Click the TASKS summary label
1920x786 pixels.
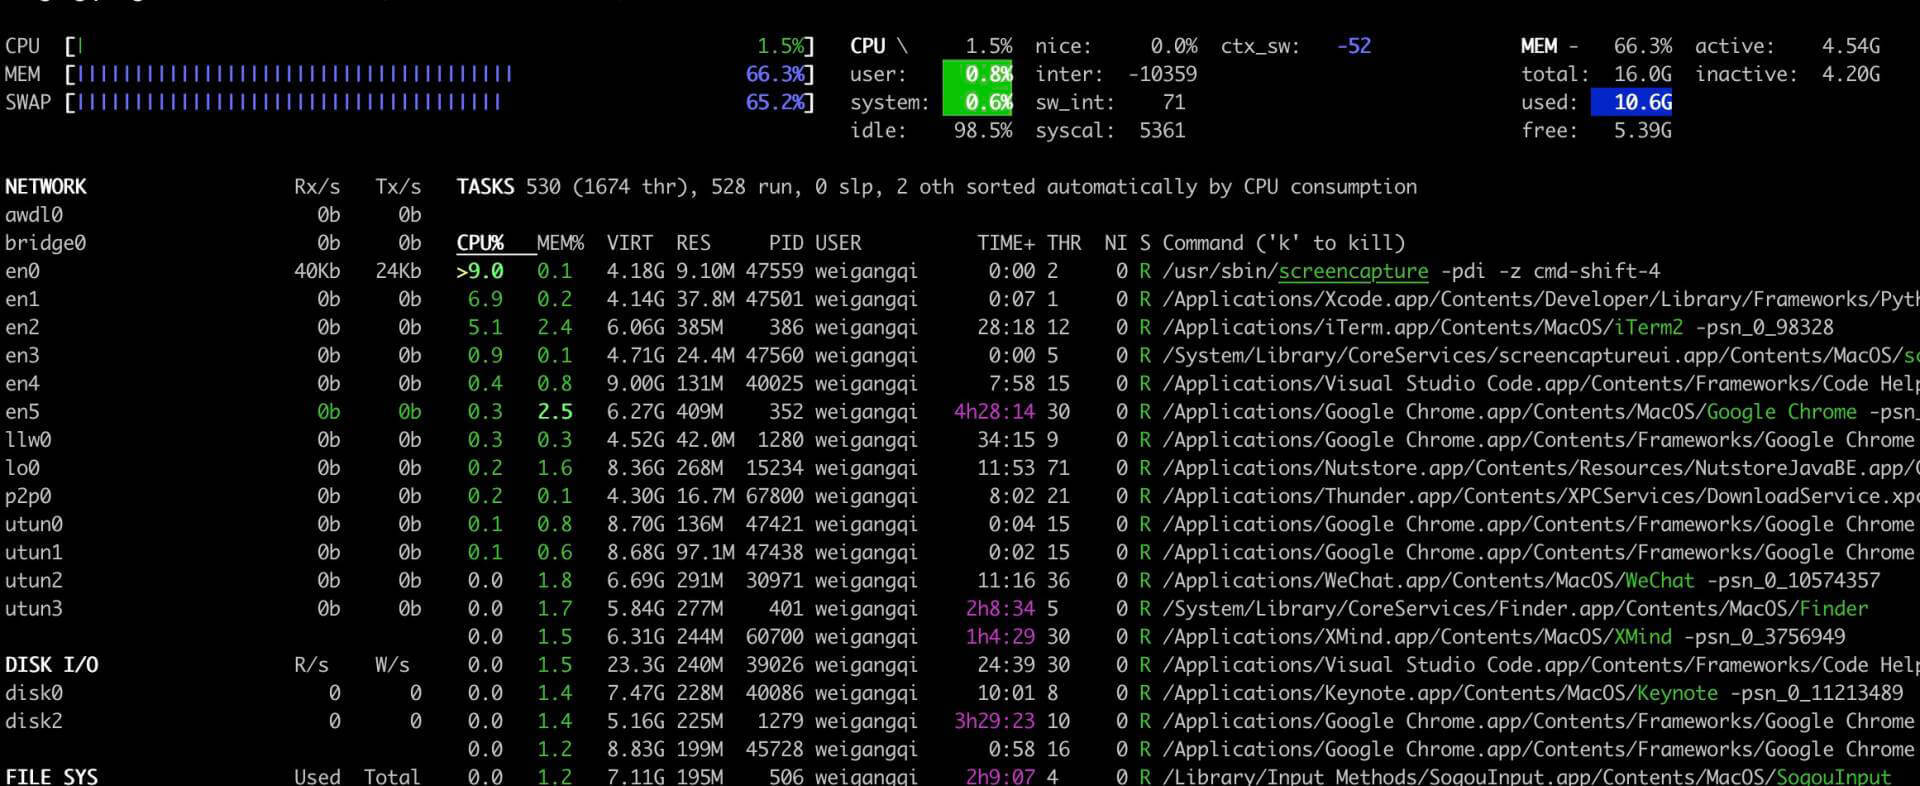485,187
